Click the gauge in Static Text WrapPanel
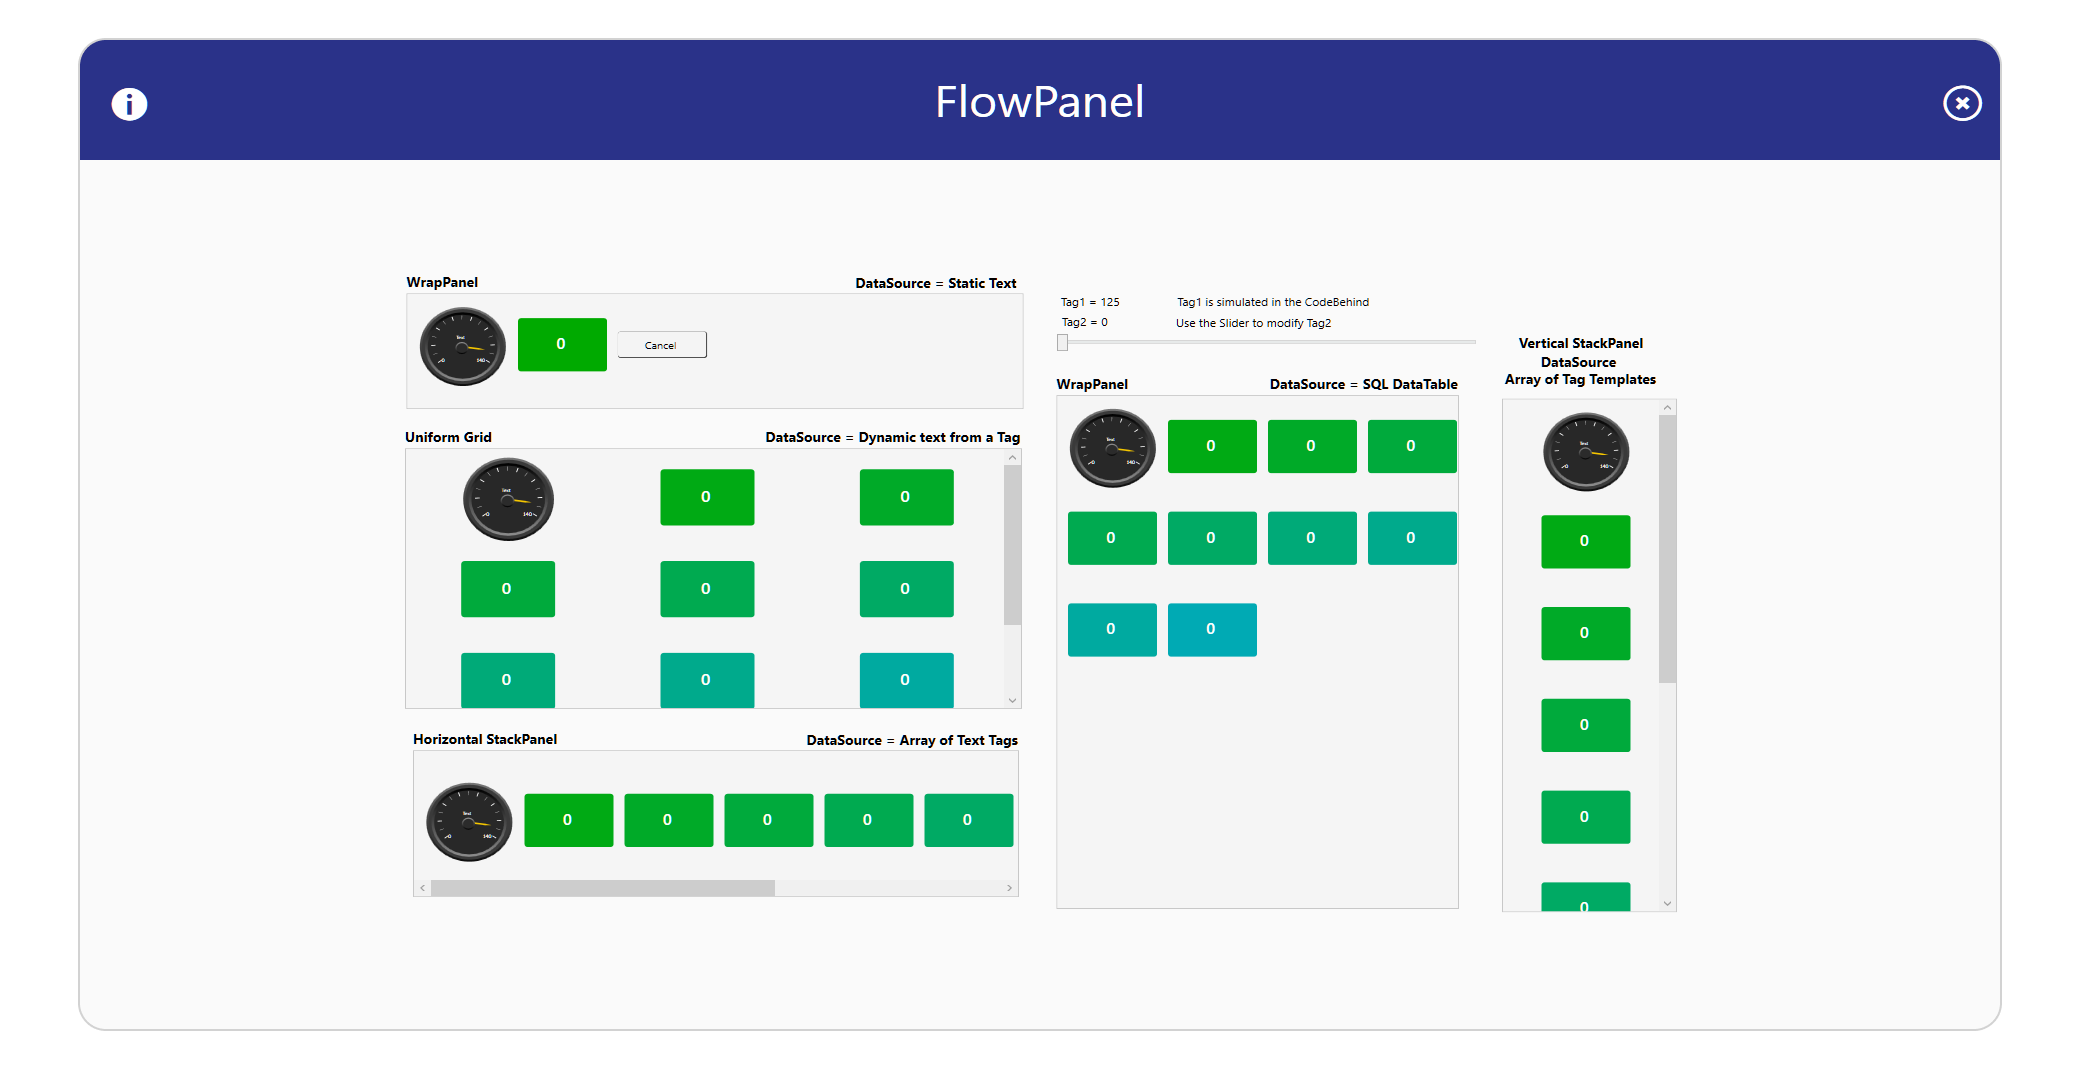The width and height of the screenshot is (2080, 1069). click(463, 346)
